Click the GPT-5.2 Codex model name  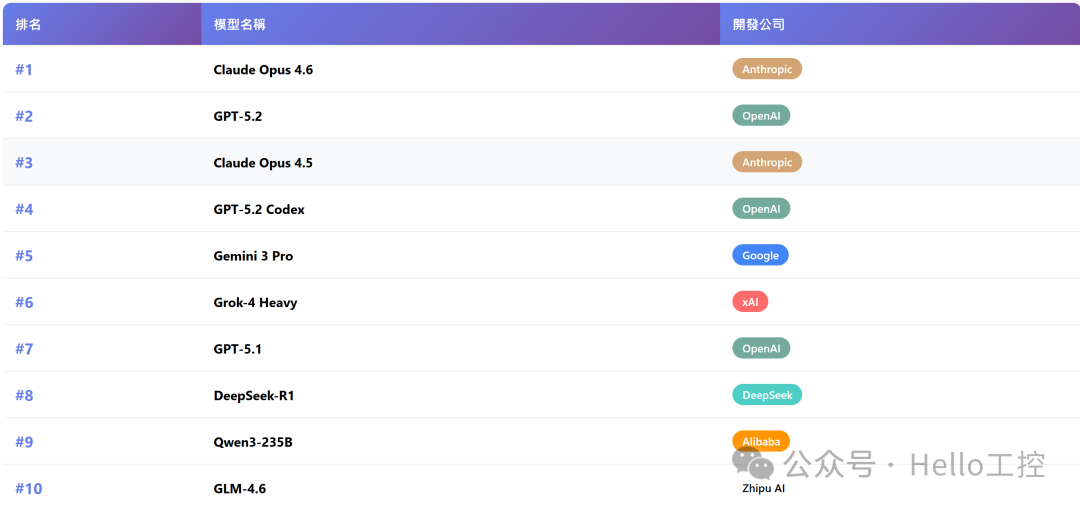click(259, 209)
